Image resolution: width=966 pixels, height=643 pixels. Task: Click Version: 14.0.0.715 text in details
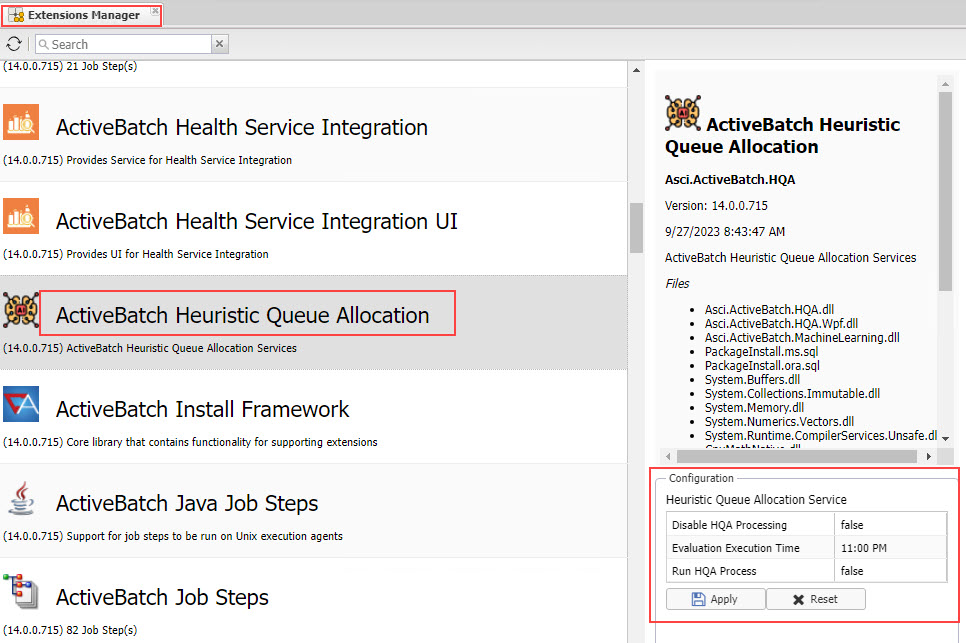pos(716,206)
